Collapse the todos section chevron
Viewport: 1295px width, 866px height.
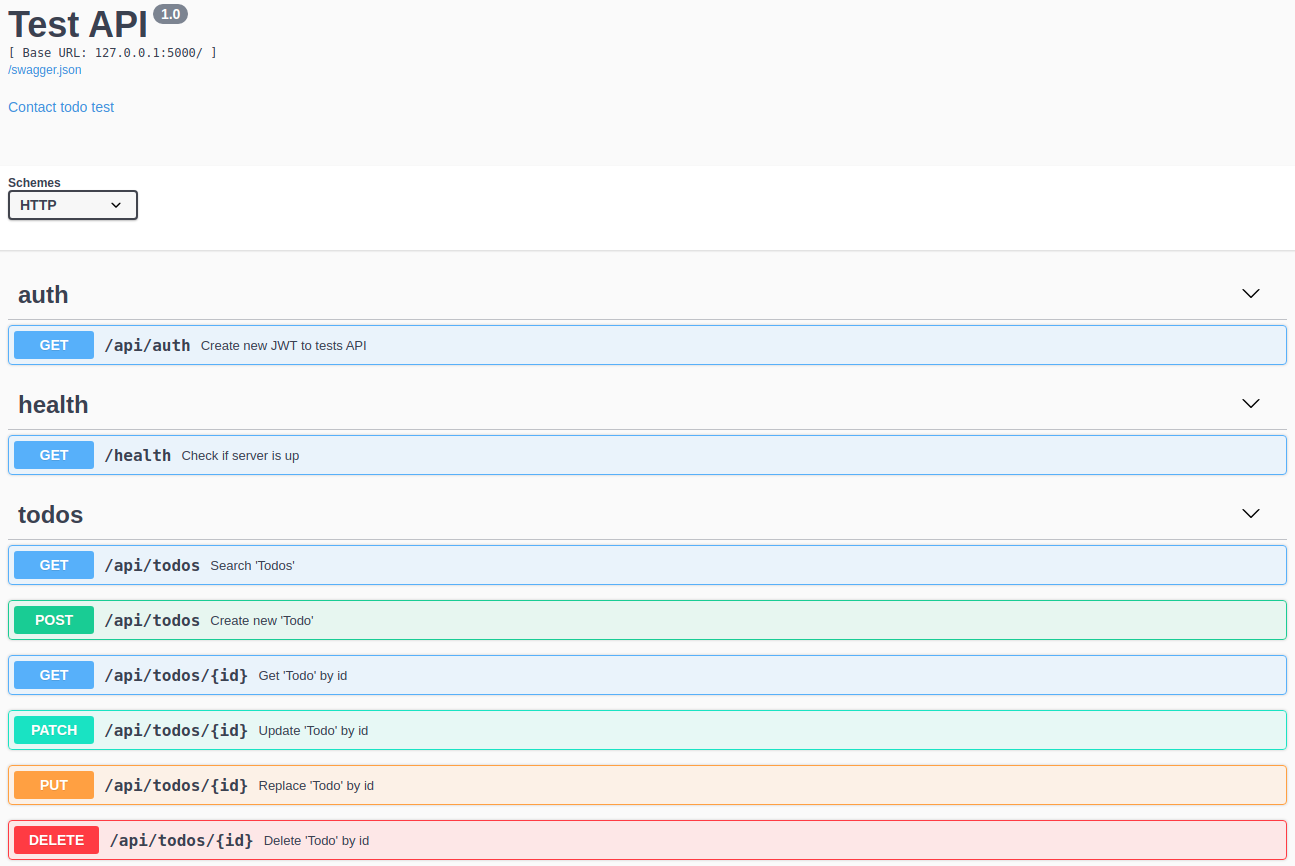(1250, 514)
